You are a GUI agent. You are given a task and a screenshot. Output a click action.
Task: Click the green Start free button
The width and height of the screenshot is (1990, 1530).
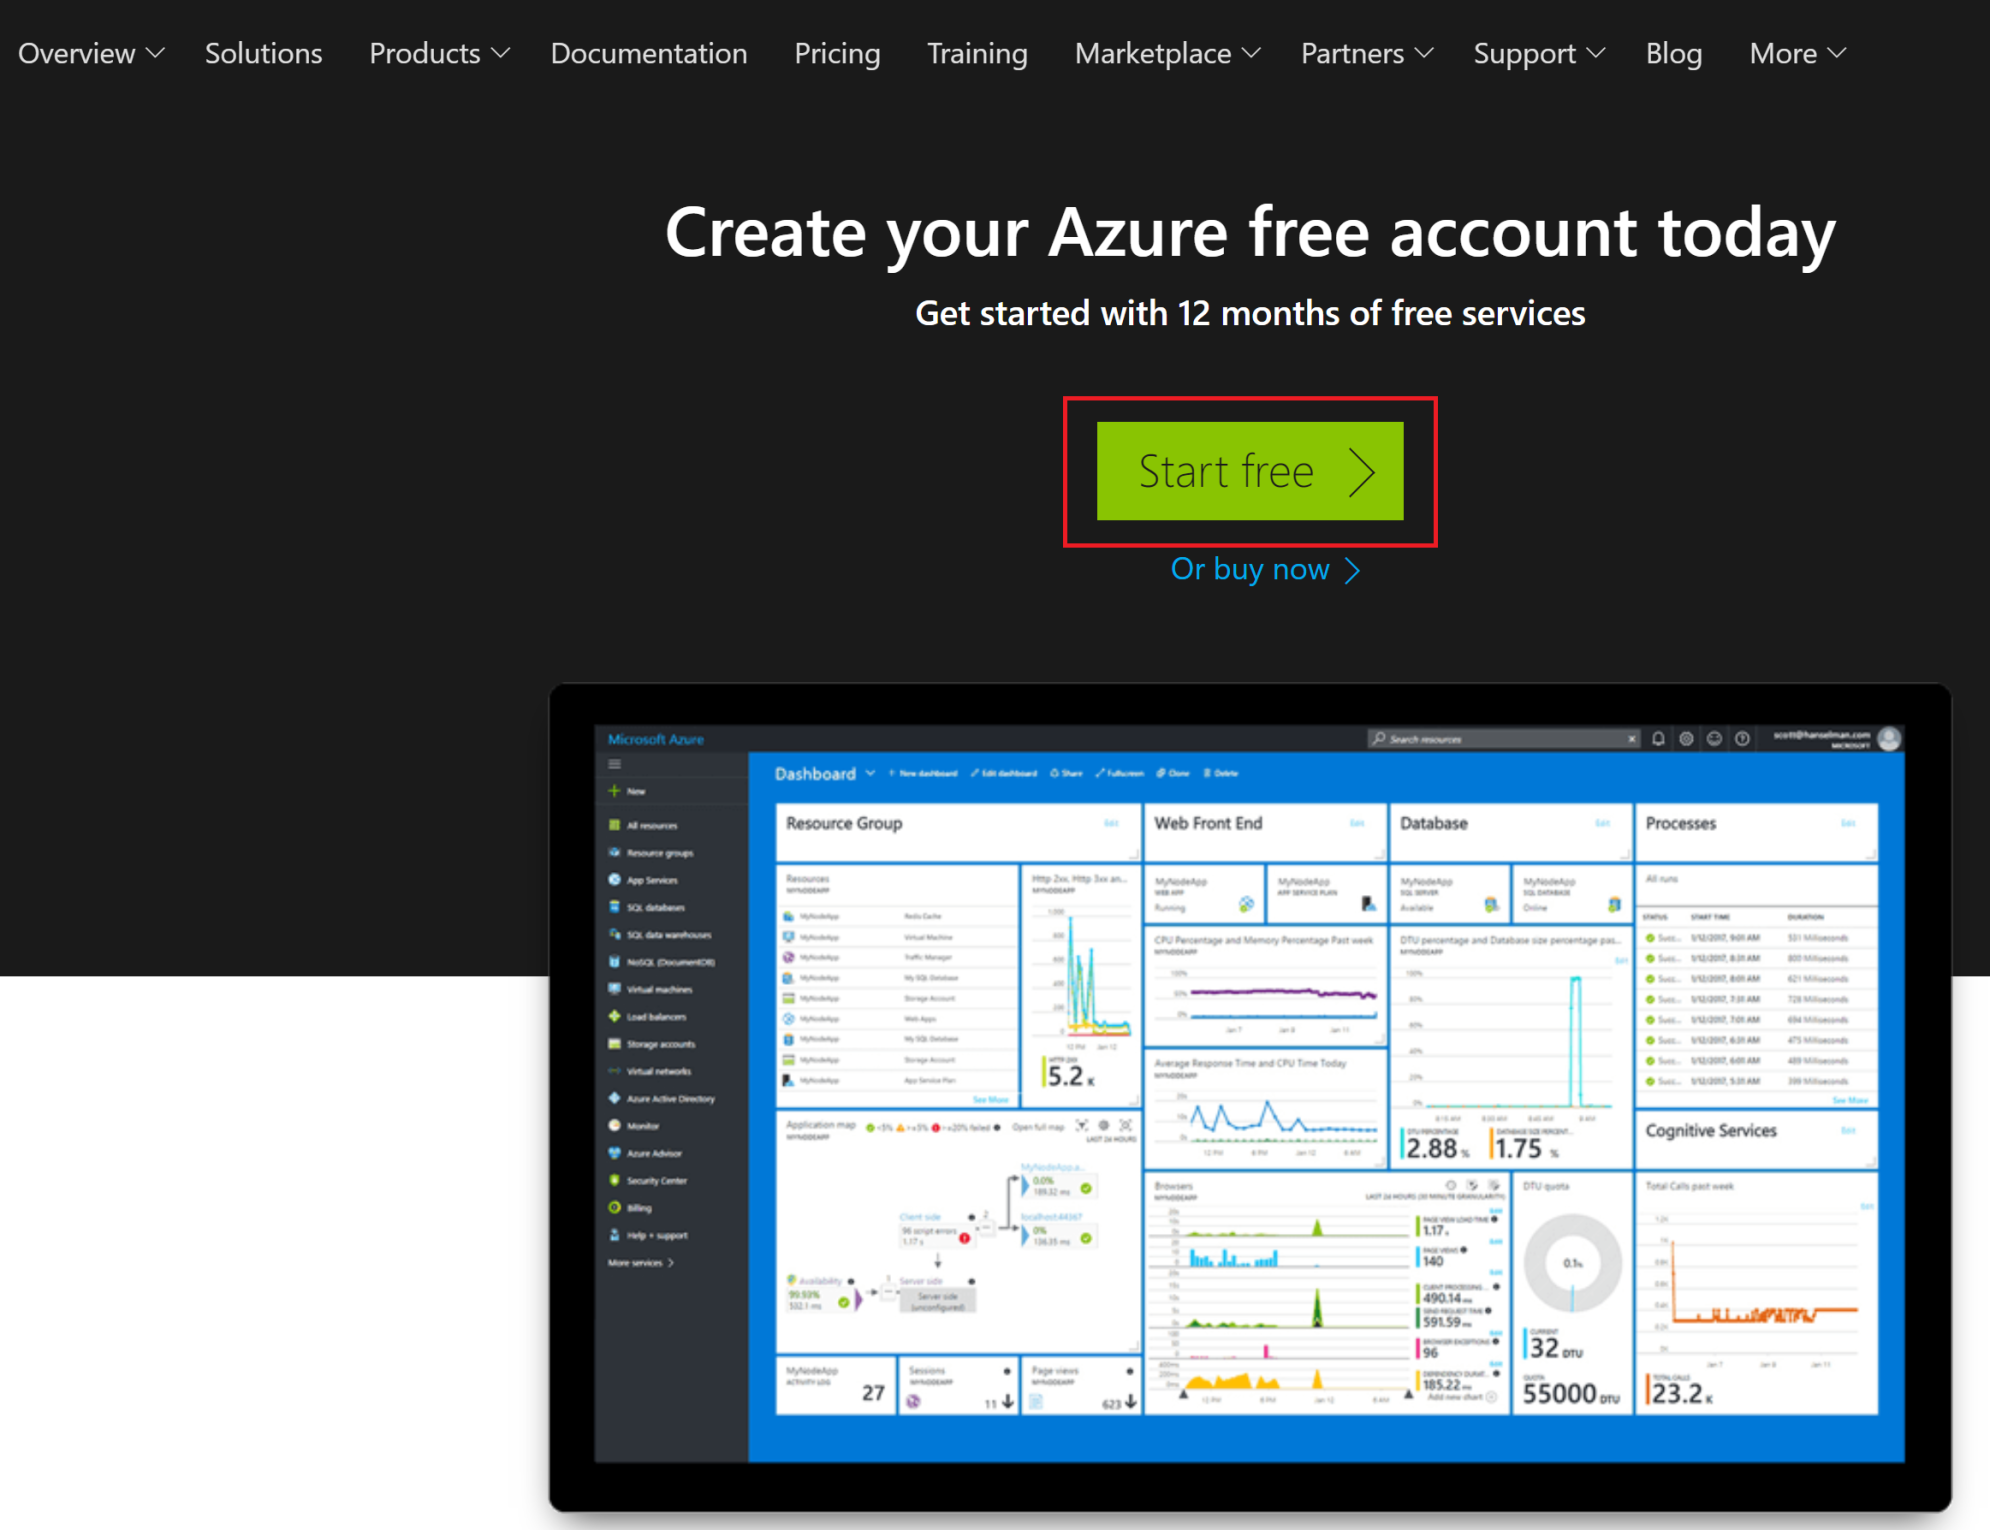(x=1250, y=471)
